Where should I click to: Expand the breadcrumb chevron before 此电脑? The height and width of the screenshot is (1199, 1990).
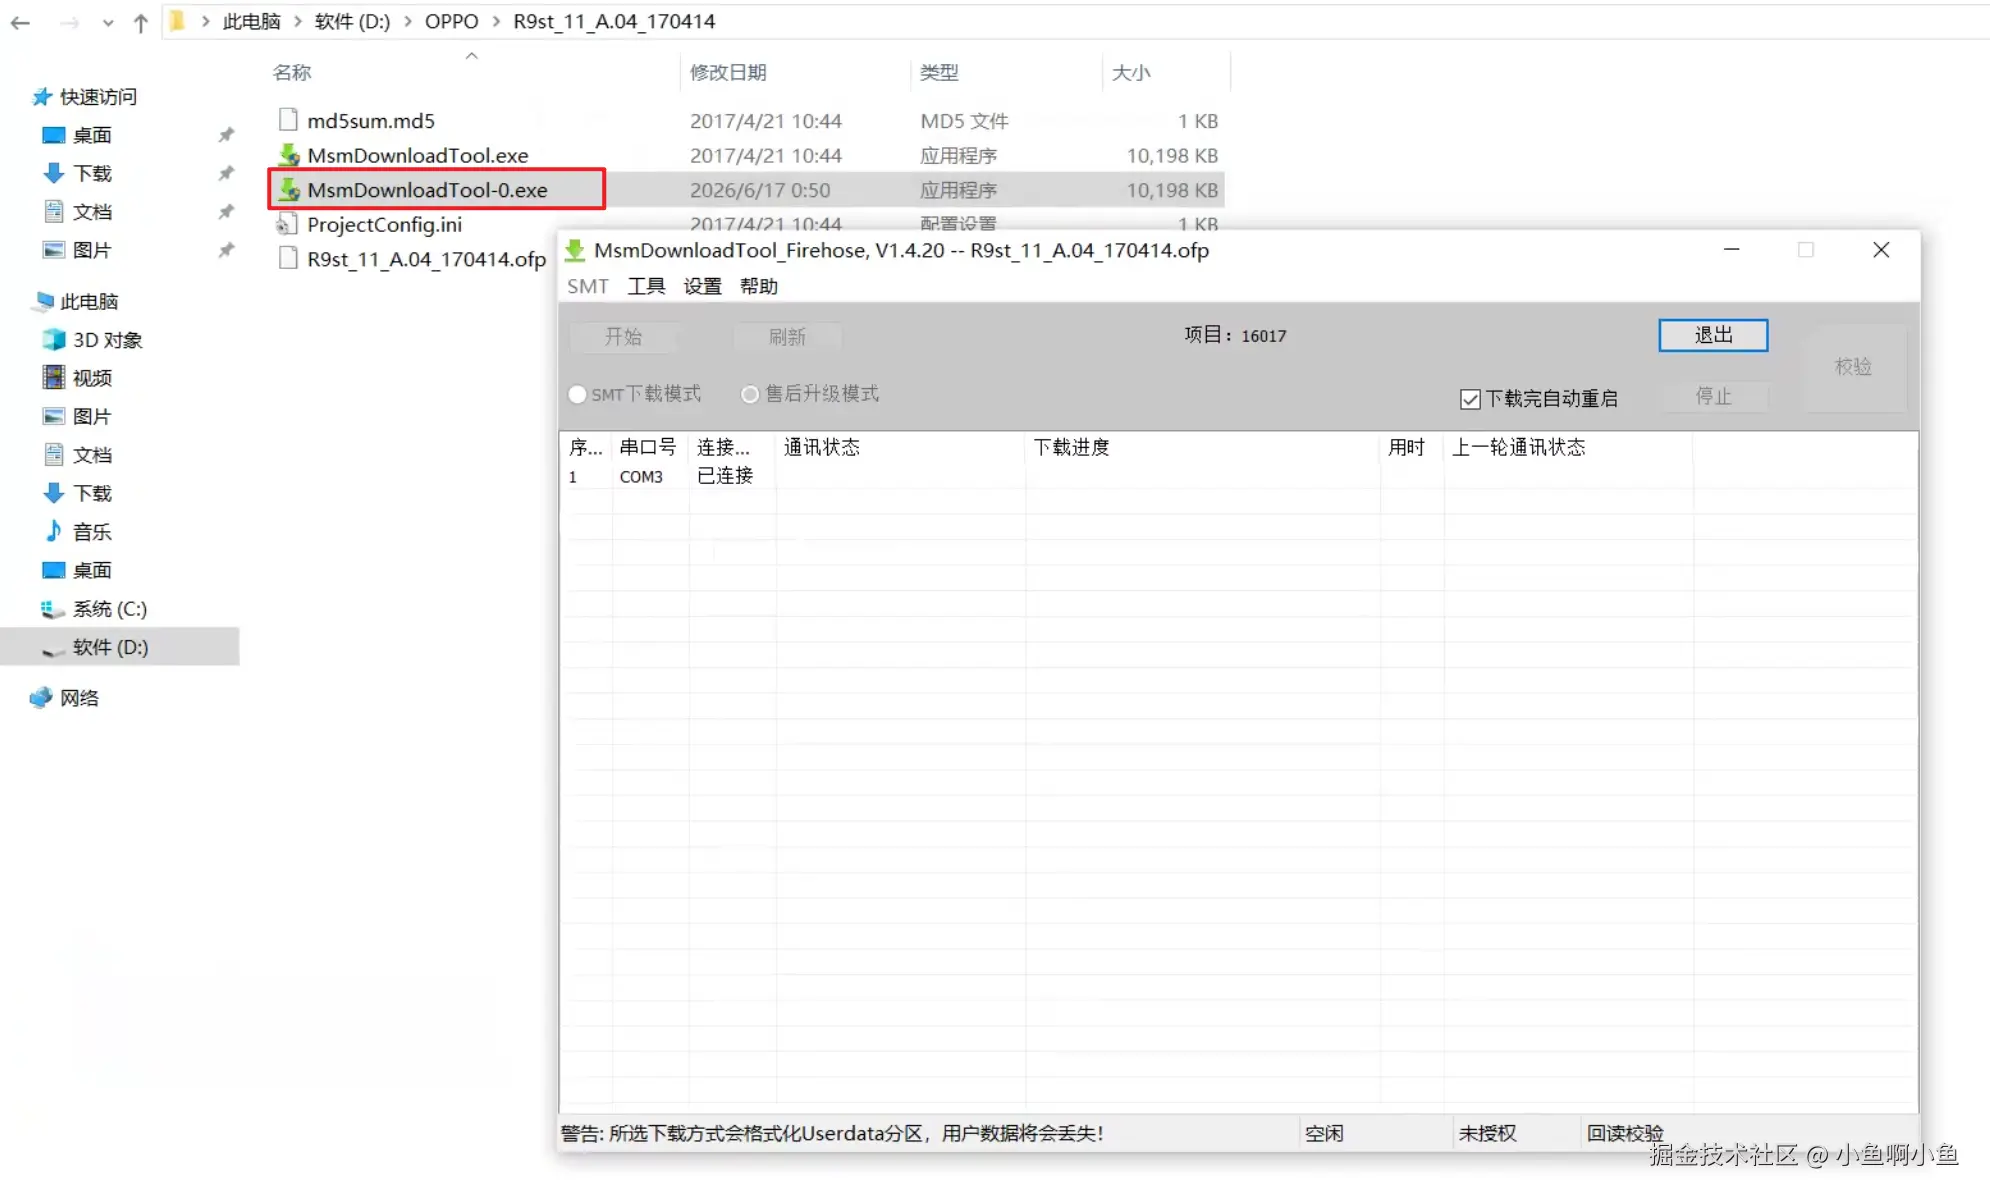205,21
